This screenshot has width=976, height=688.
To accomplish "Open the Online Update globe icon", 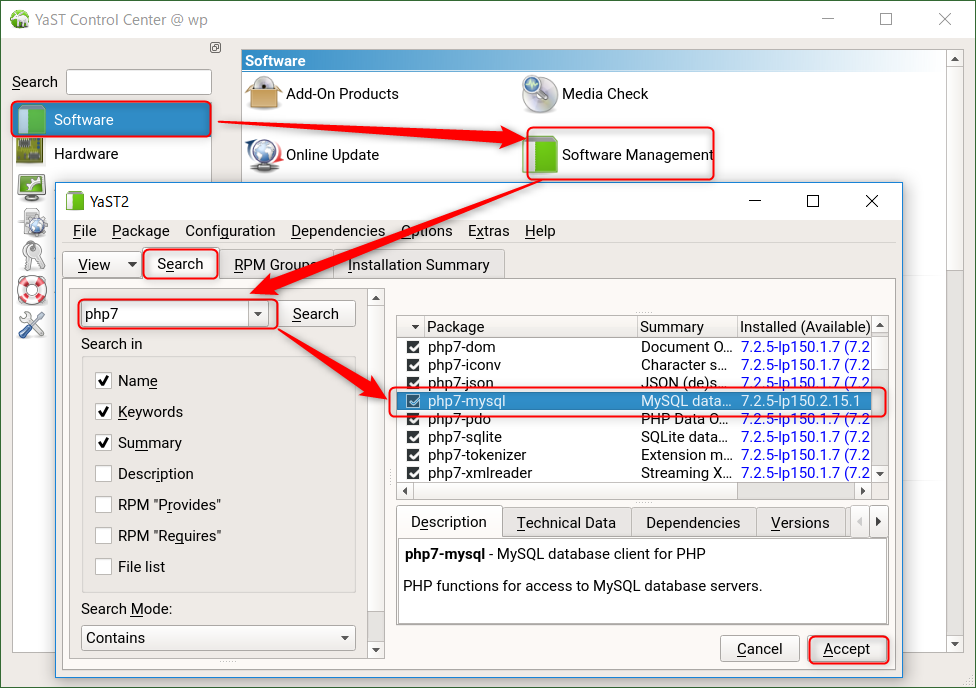I will (263, 154).
